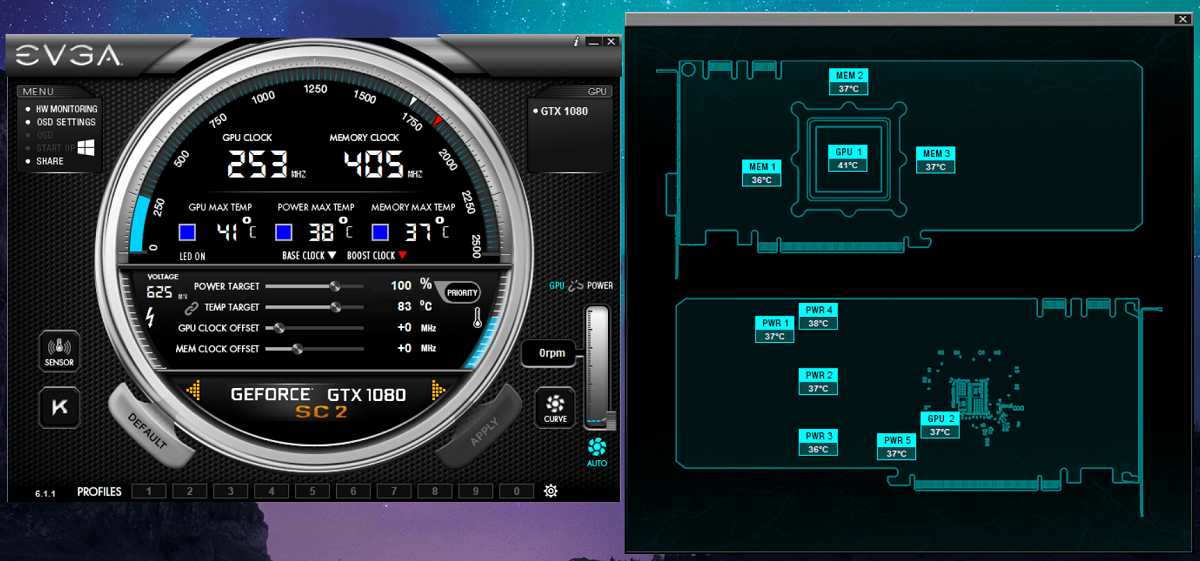Image resolution: width=1200 pixels, height=561 pixels.
Task: Click Power max temp color swatch
Action: 284,233
